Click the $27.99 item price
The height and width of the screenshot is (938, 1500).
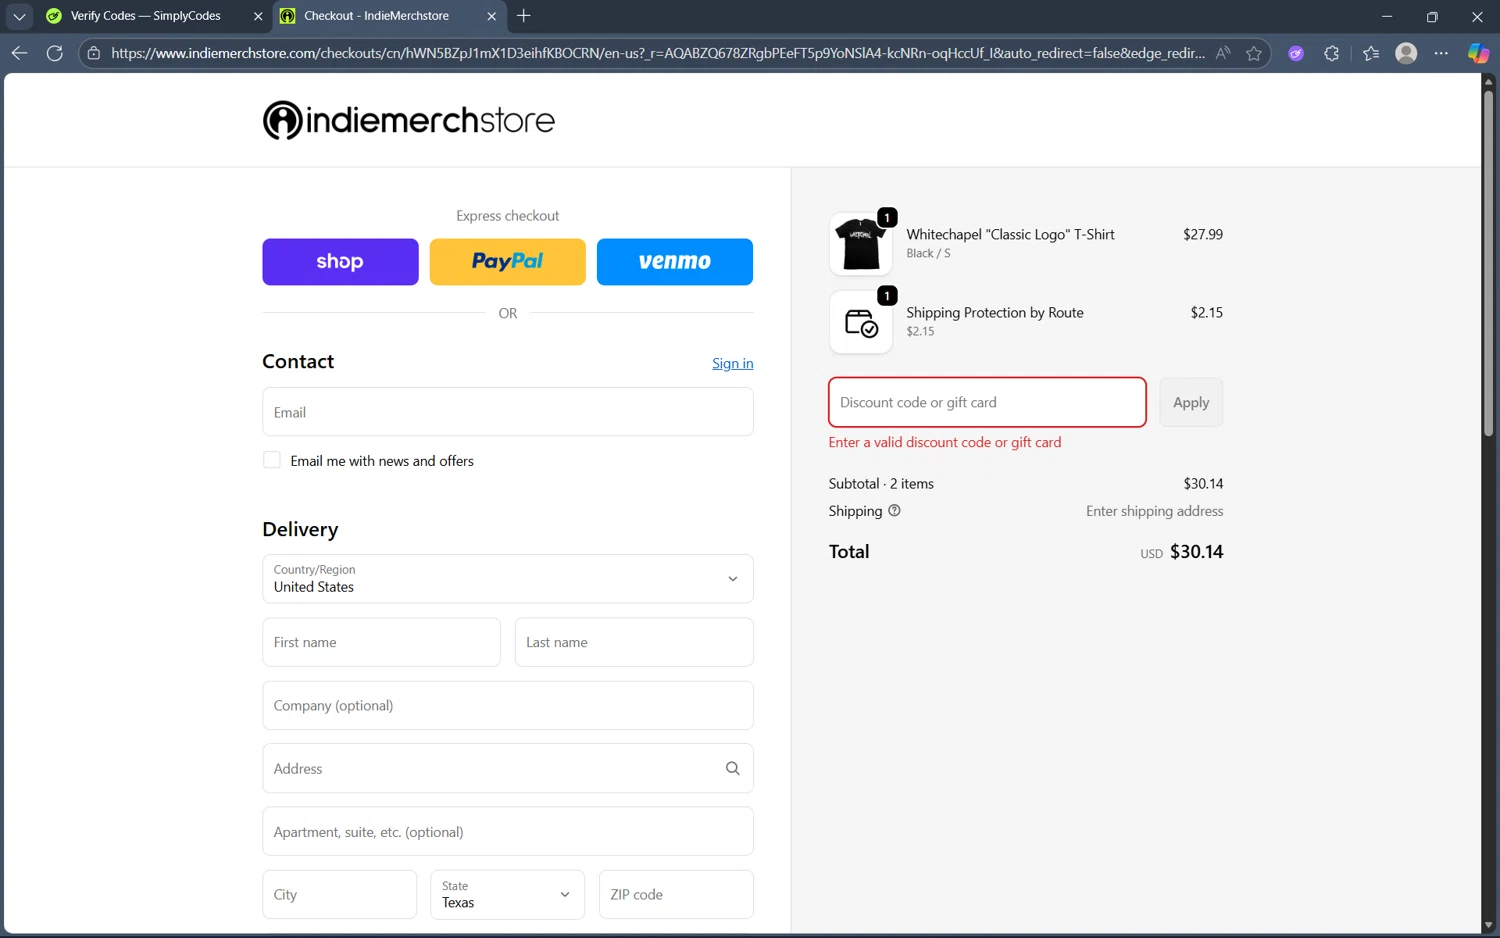(1202, 234)
